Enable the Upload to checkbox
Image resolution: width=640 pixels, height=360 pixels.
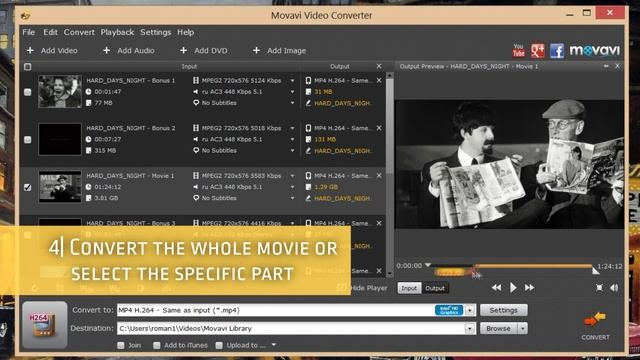219,345
